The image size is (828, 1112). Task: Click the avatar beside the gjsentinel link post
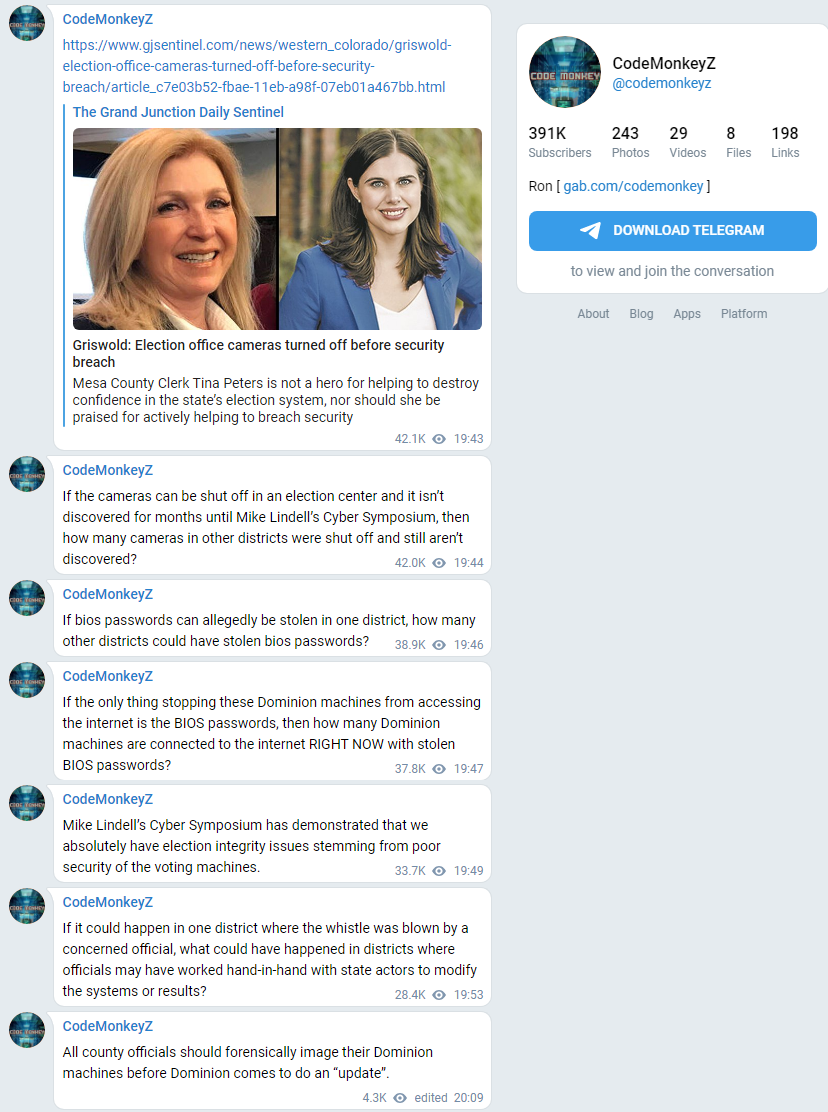[27, 23]
